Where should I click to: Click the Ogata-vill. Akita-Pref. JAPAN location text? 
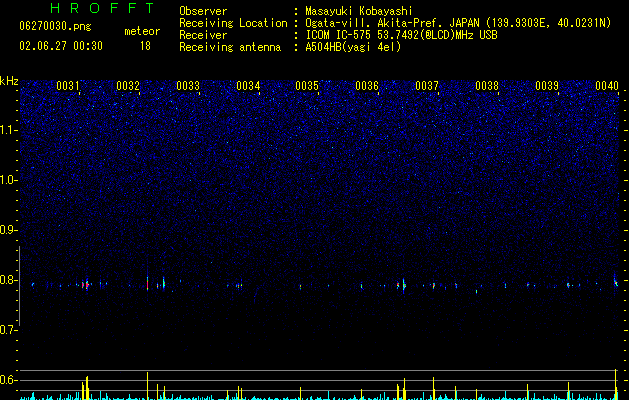(x=392, y=23)
